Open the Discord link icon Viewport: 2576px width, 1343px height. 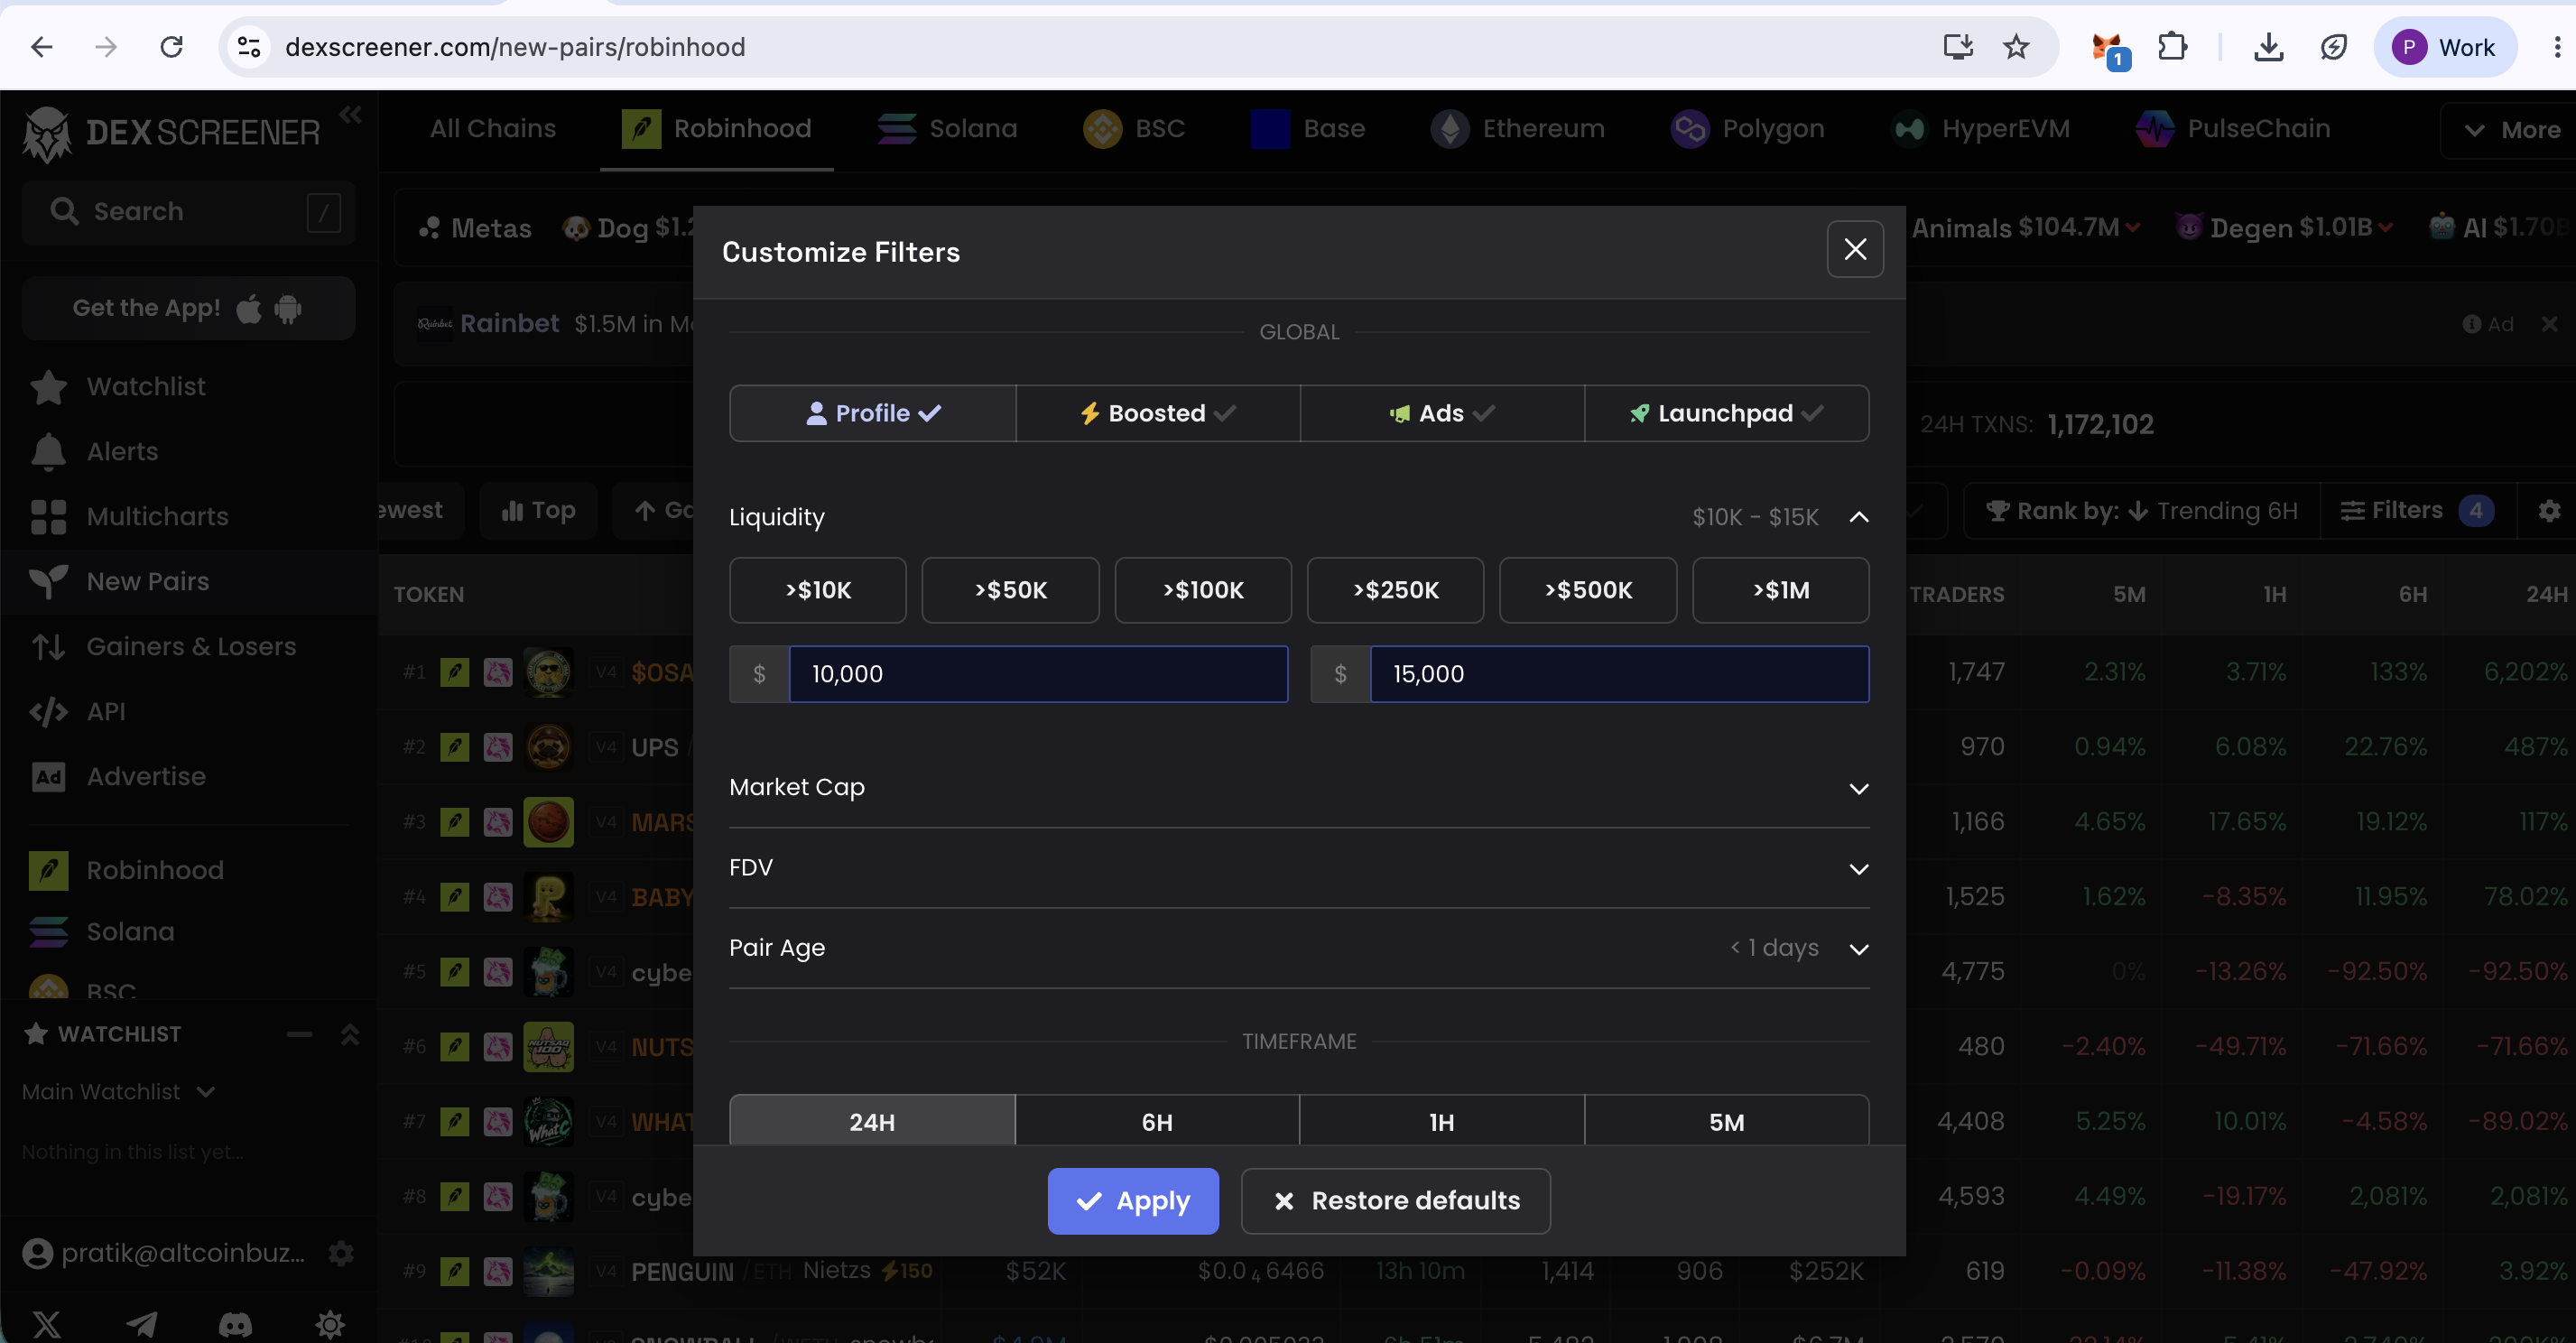tap(235, 1325)
